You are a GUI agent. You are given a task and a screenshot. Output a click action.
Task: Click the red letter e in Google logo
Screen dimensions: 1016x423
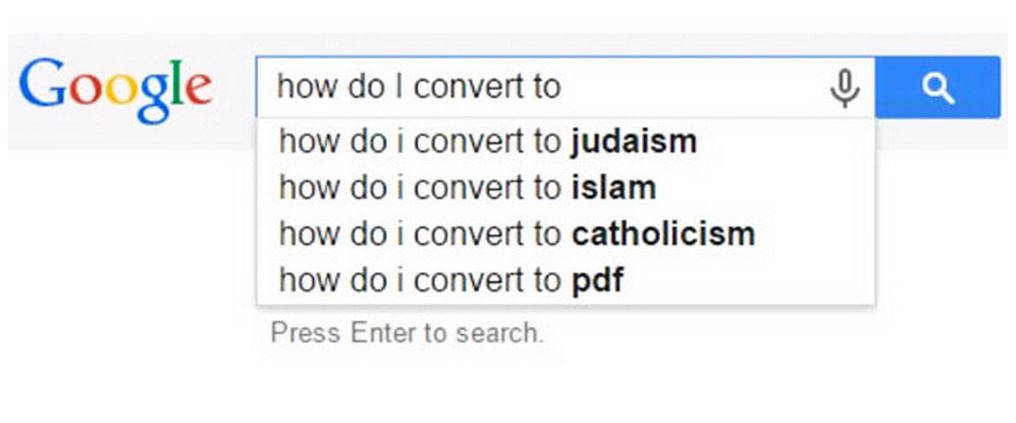199,90
